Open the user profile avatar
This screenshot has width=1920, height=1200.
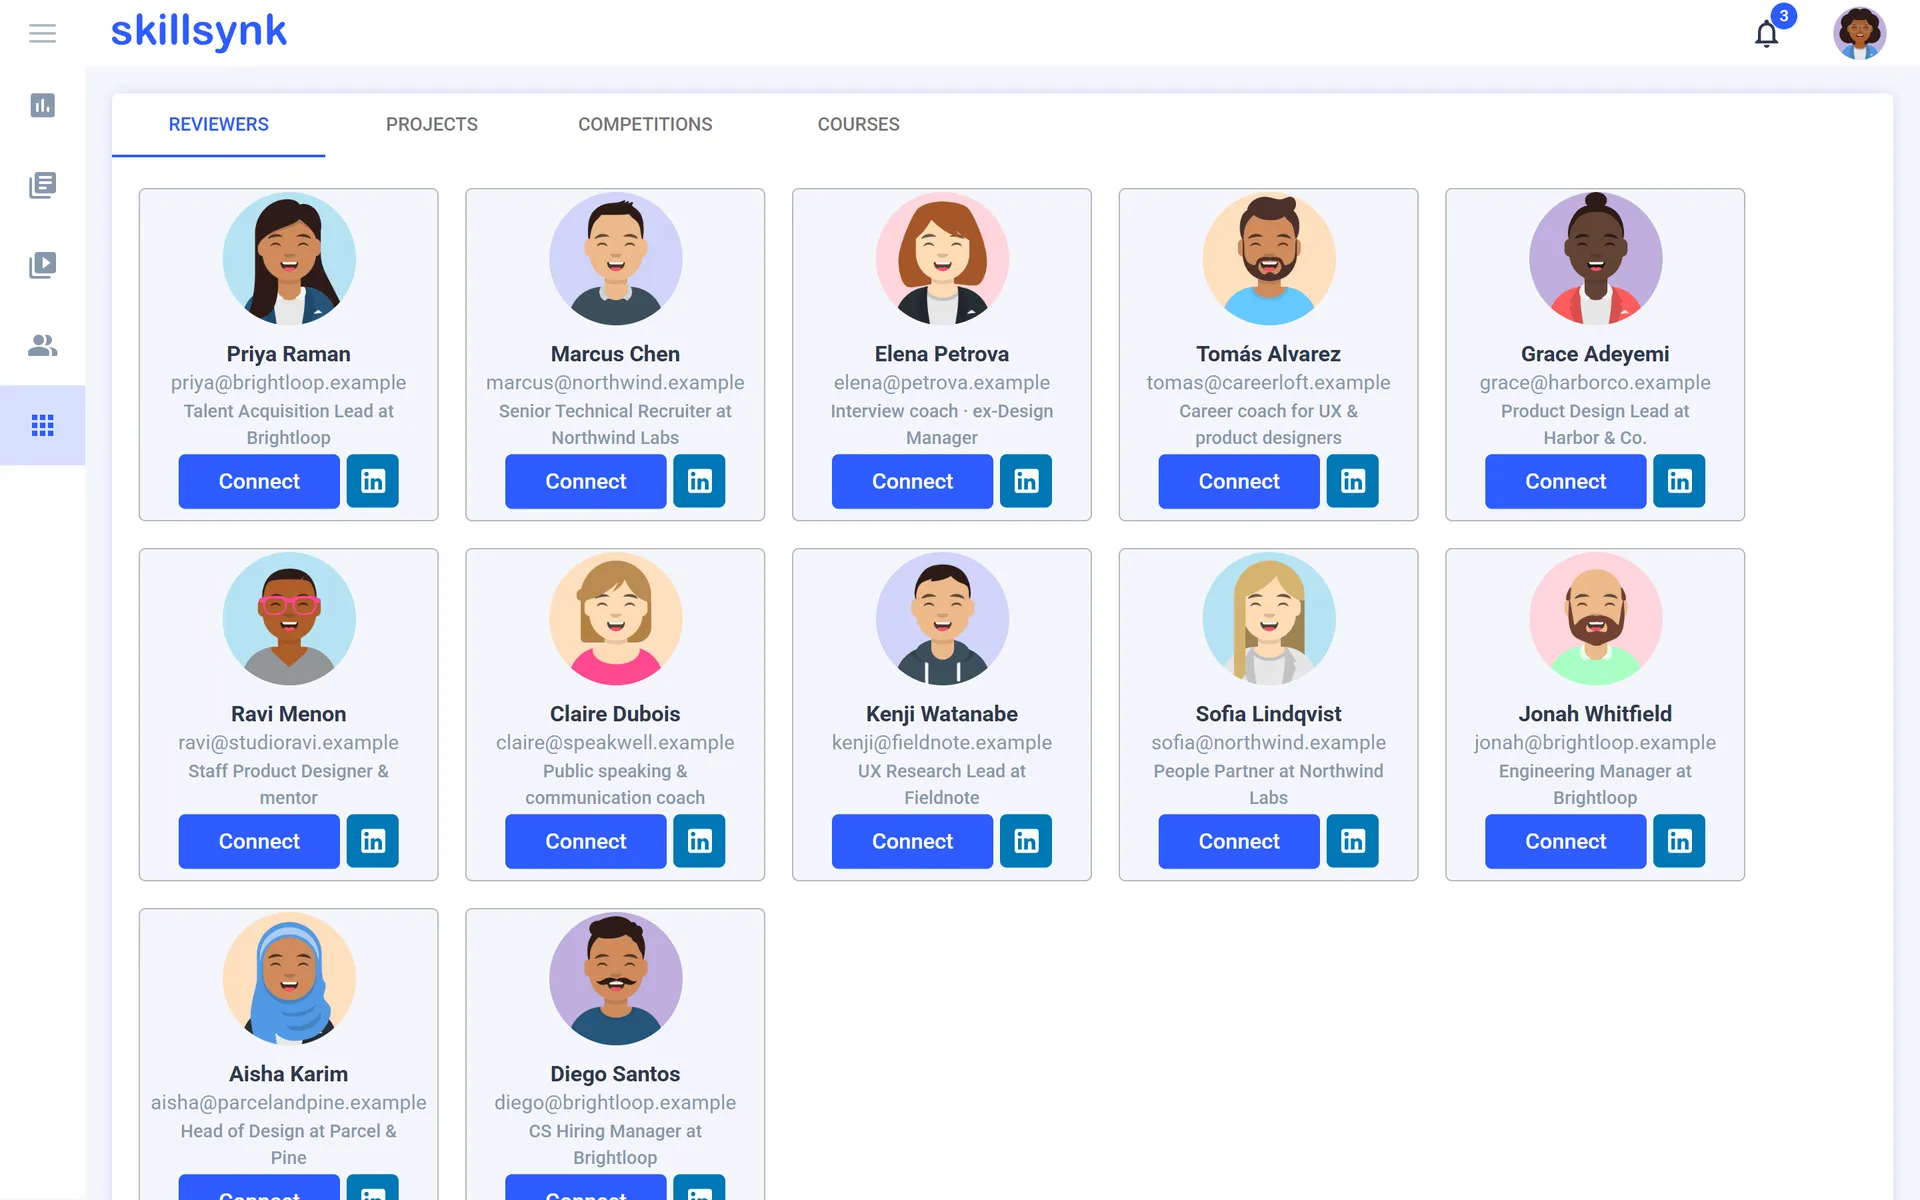[x=1859, y=33]
